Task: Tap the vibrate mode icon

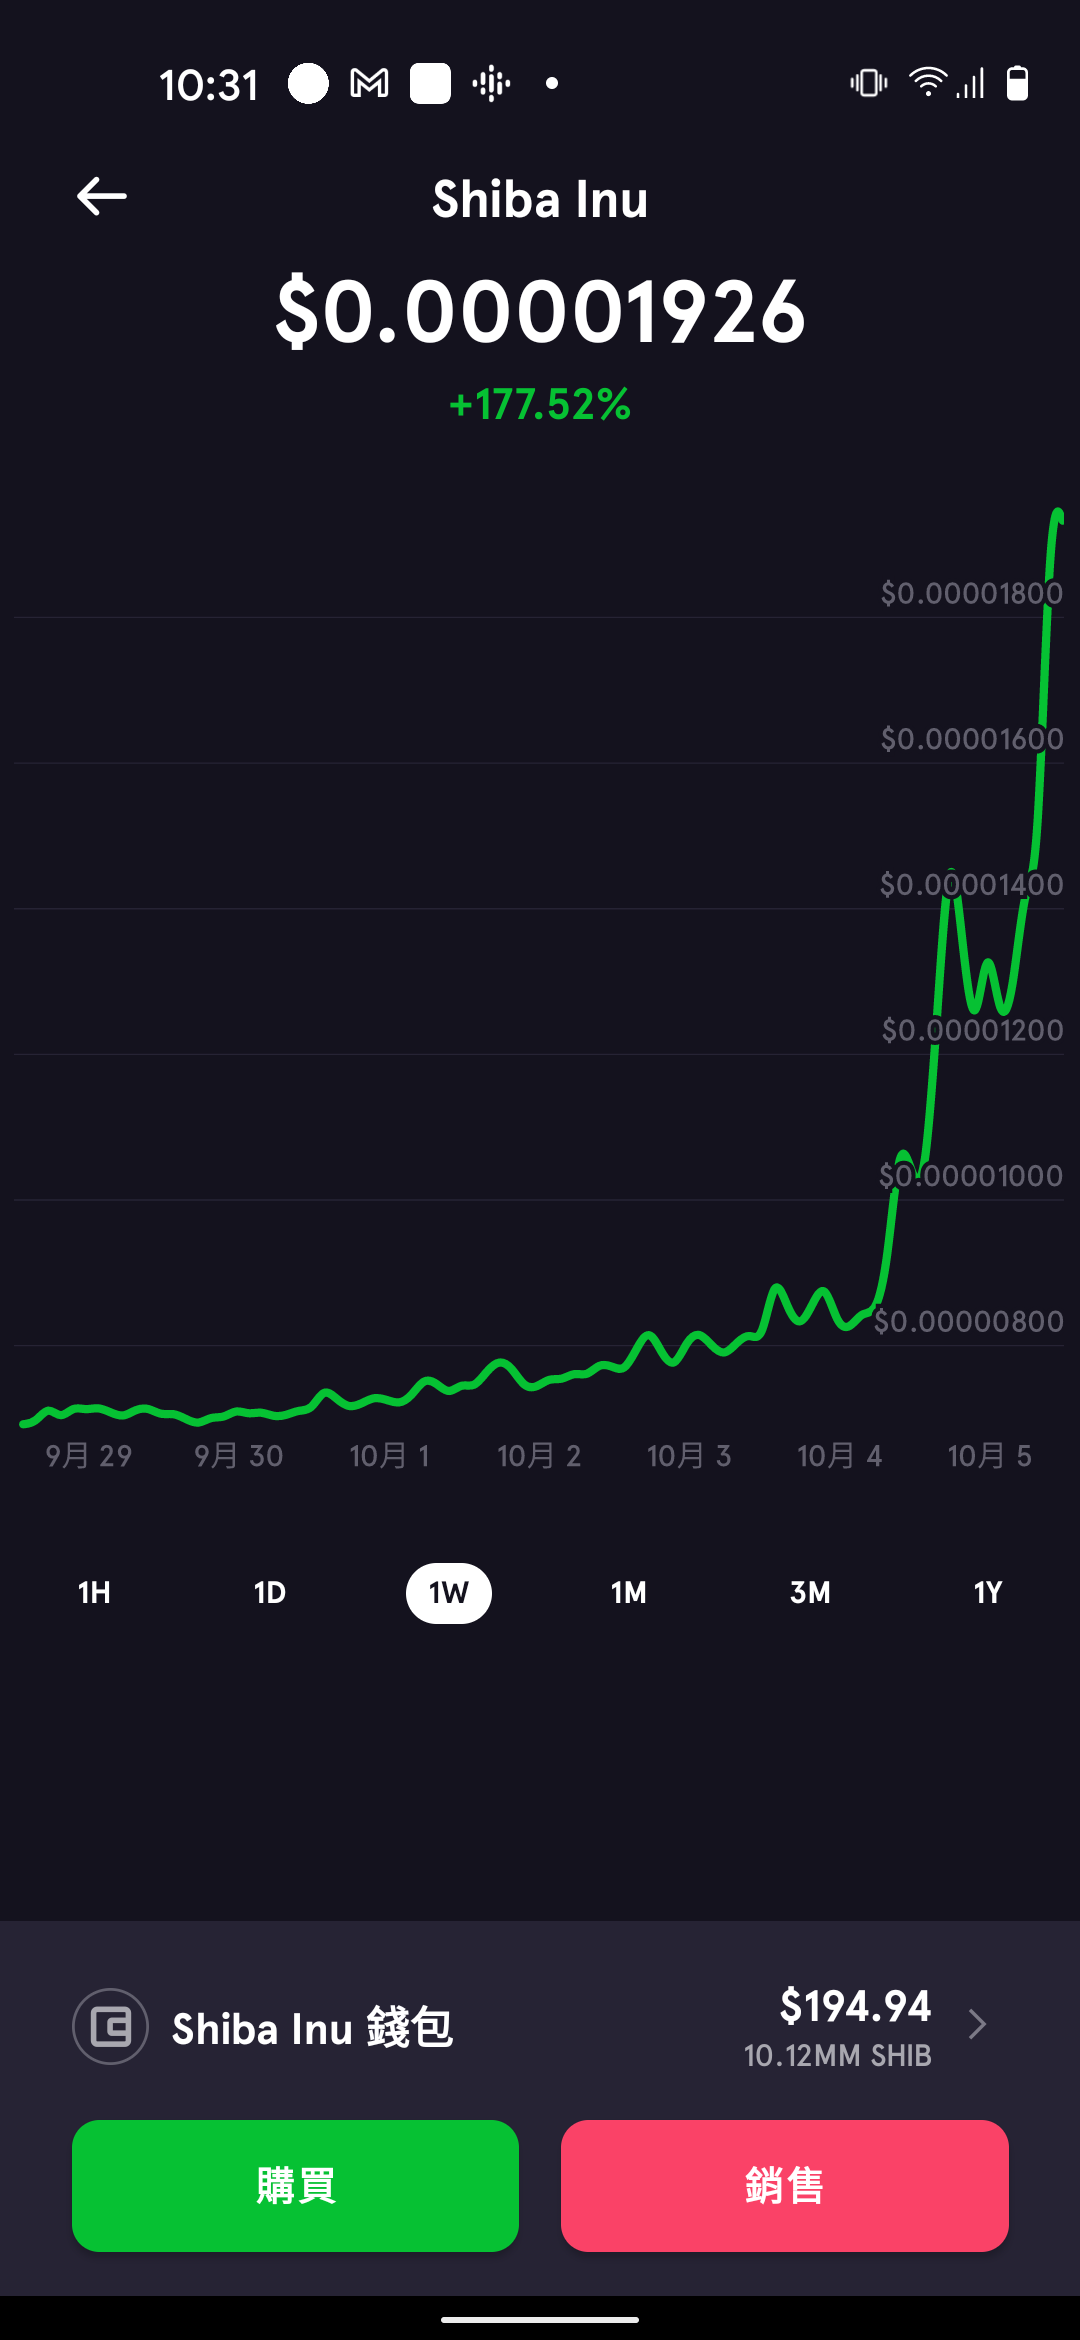Action: pos(868,83)
